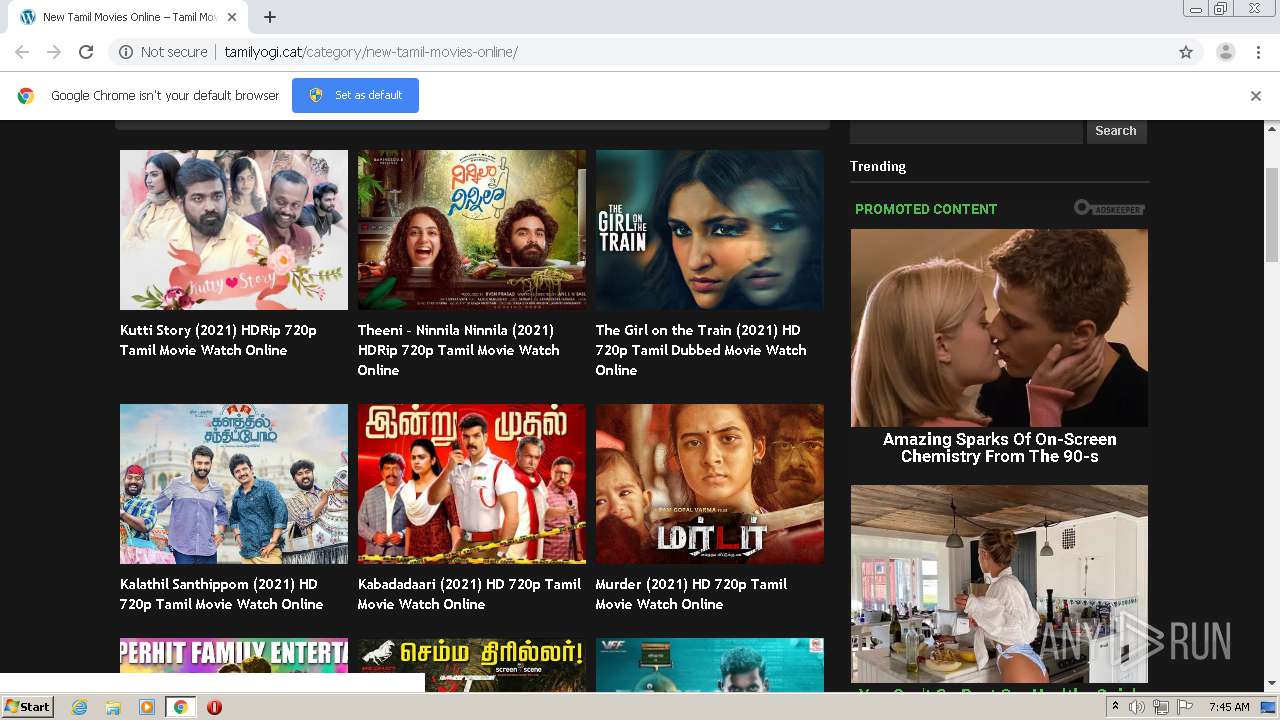Click the site search input field
Screen dimensions: 1280x720
pyautogui.click(x=966, y=131)
